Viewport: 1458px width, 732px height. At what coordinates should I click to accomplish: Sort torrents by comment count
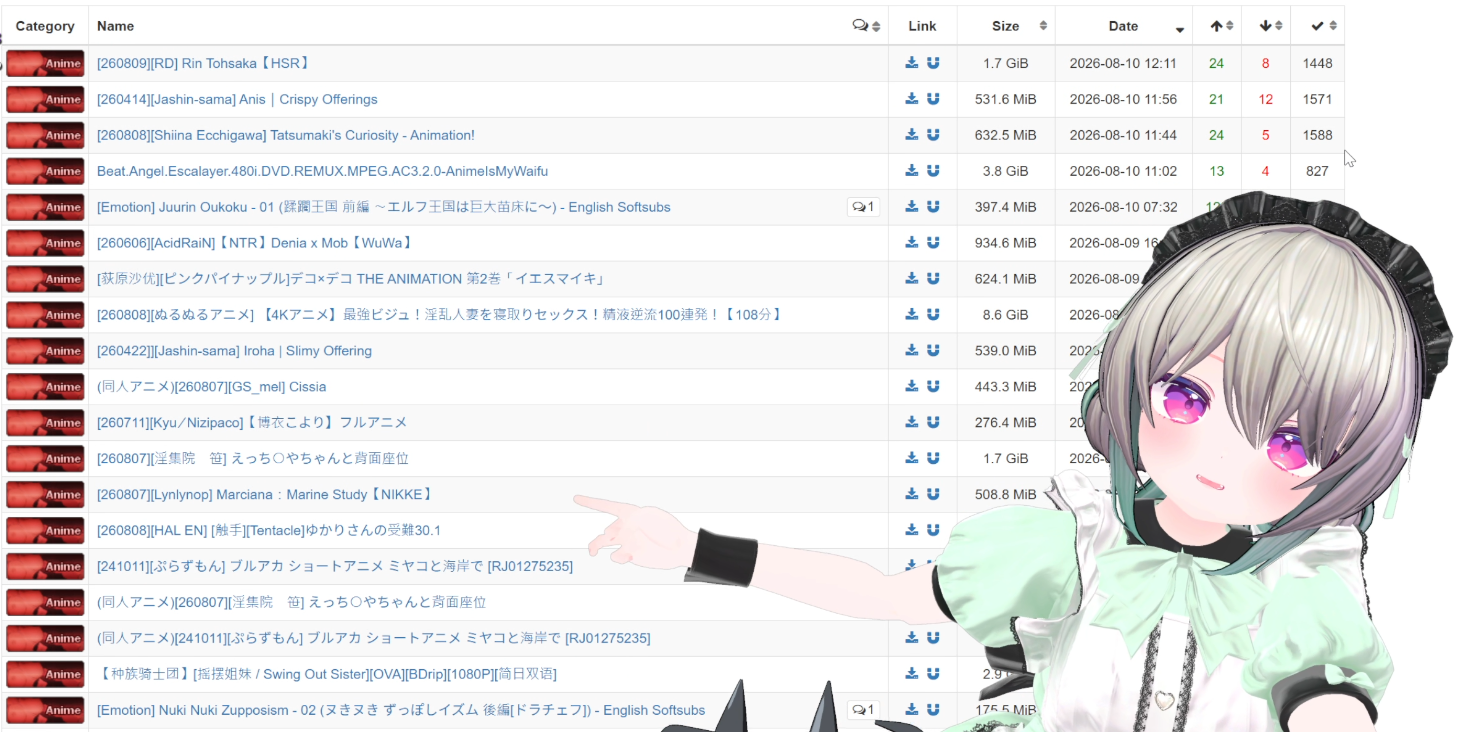pyautogui.click(x=866, y=26)
